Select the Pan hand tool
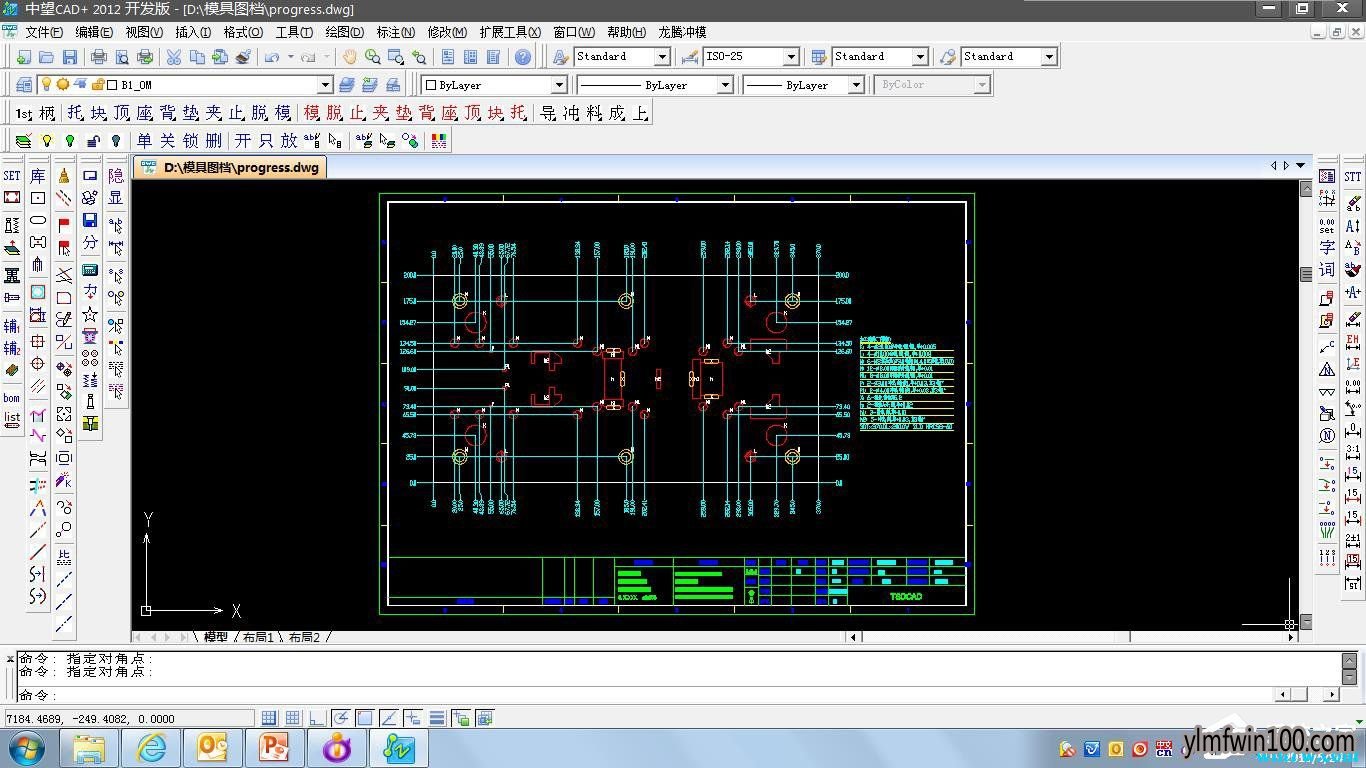 [350, 57]
